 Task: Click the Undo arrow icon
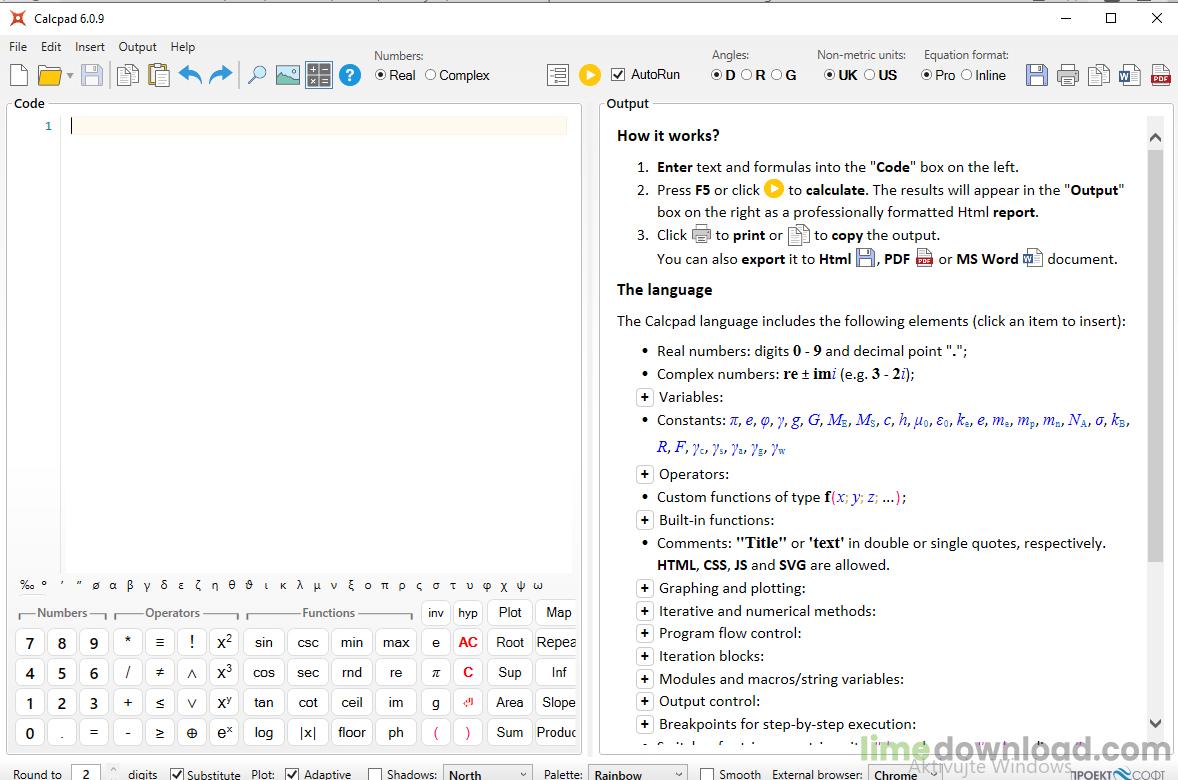[190, 75]
